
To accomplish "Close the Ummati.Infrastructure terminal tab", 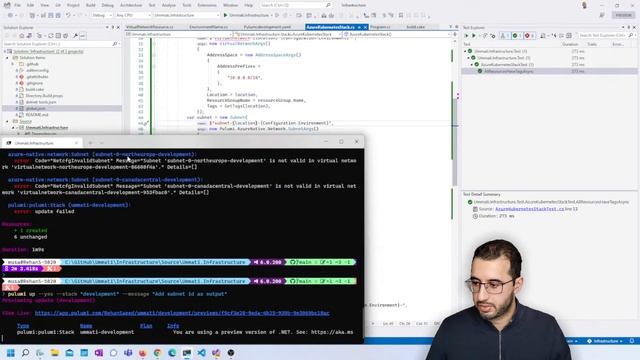I will [x=76, y=143].
